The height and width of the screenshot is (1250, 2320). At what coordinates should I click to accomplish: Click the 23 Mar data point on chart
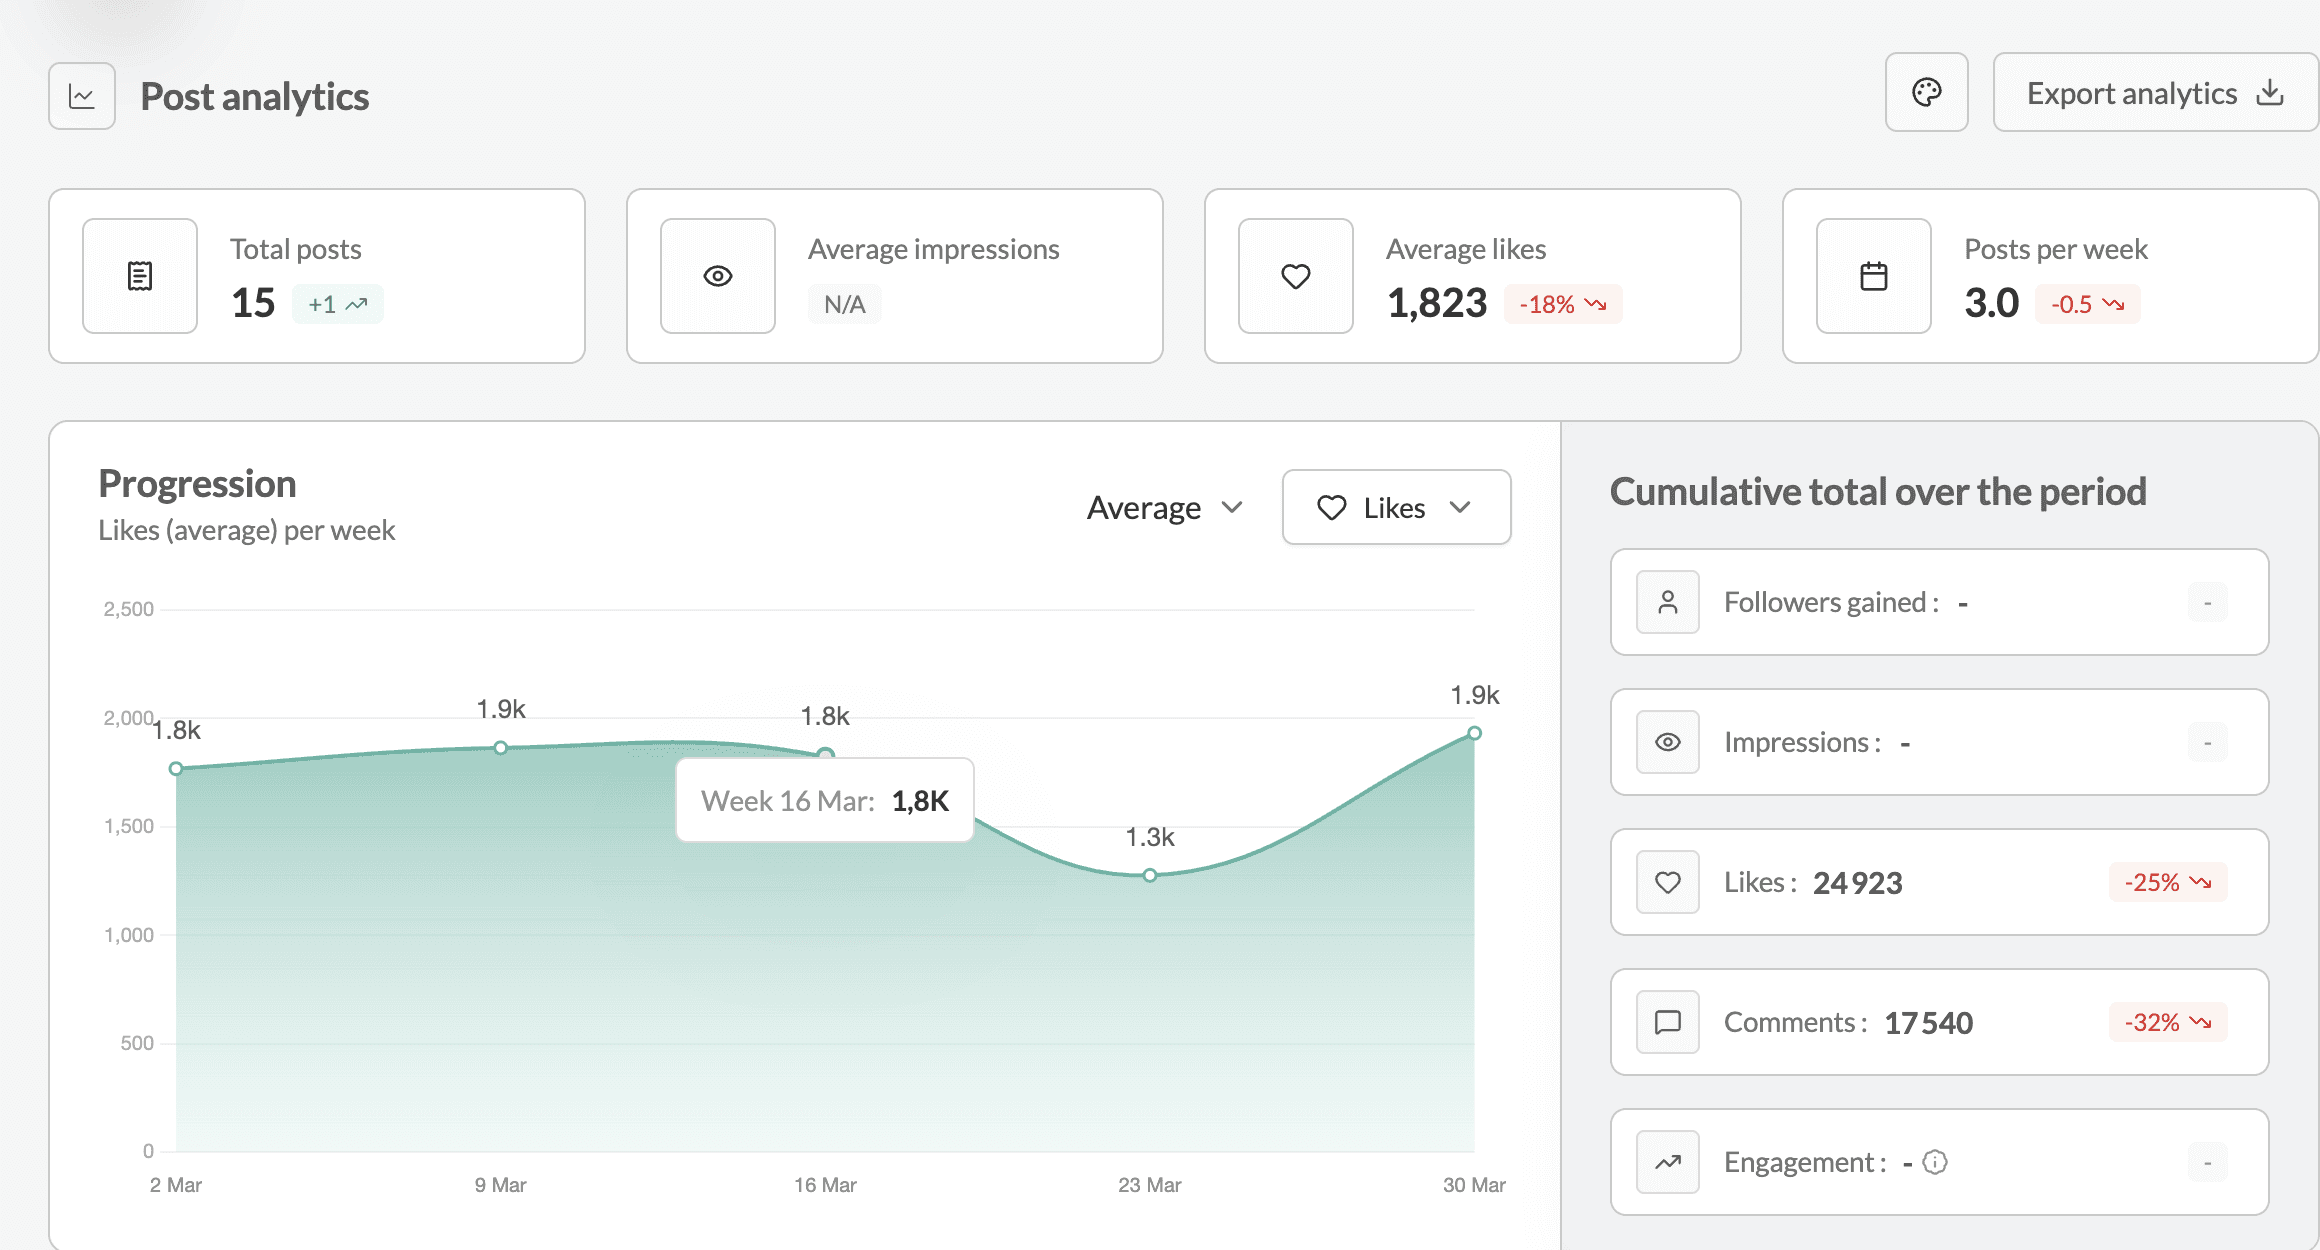[x=1150, y=875]
